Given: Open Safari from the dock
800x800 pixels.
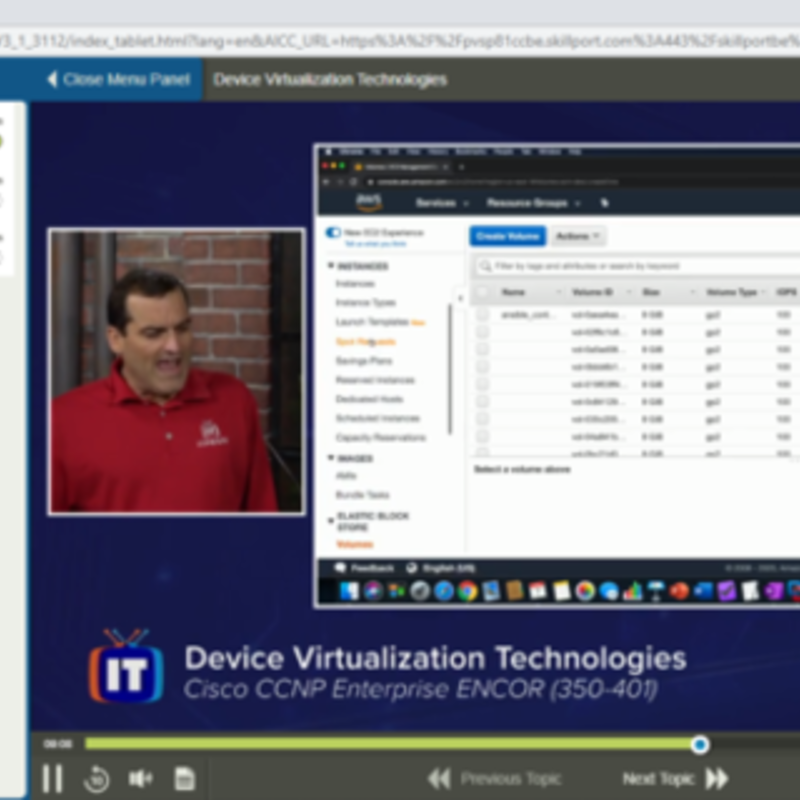Looking at the screenshot, I should tap(444, 591).
